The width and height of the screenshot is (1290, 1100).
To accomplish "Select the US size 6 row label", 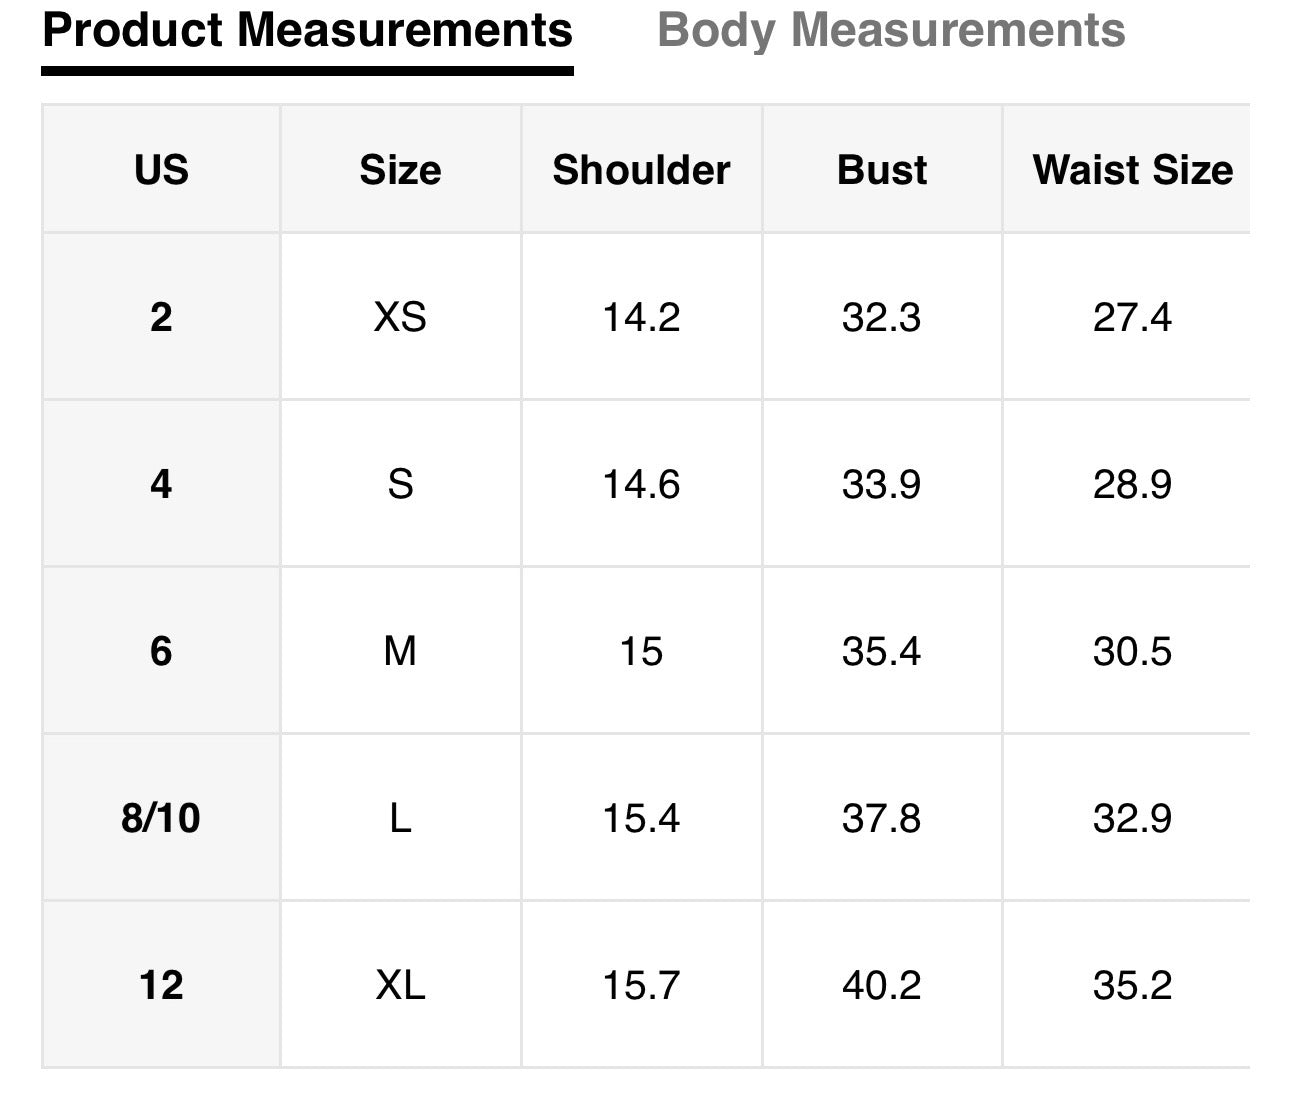I will [x=161, y=651].
